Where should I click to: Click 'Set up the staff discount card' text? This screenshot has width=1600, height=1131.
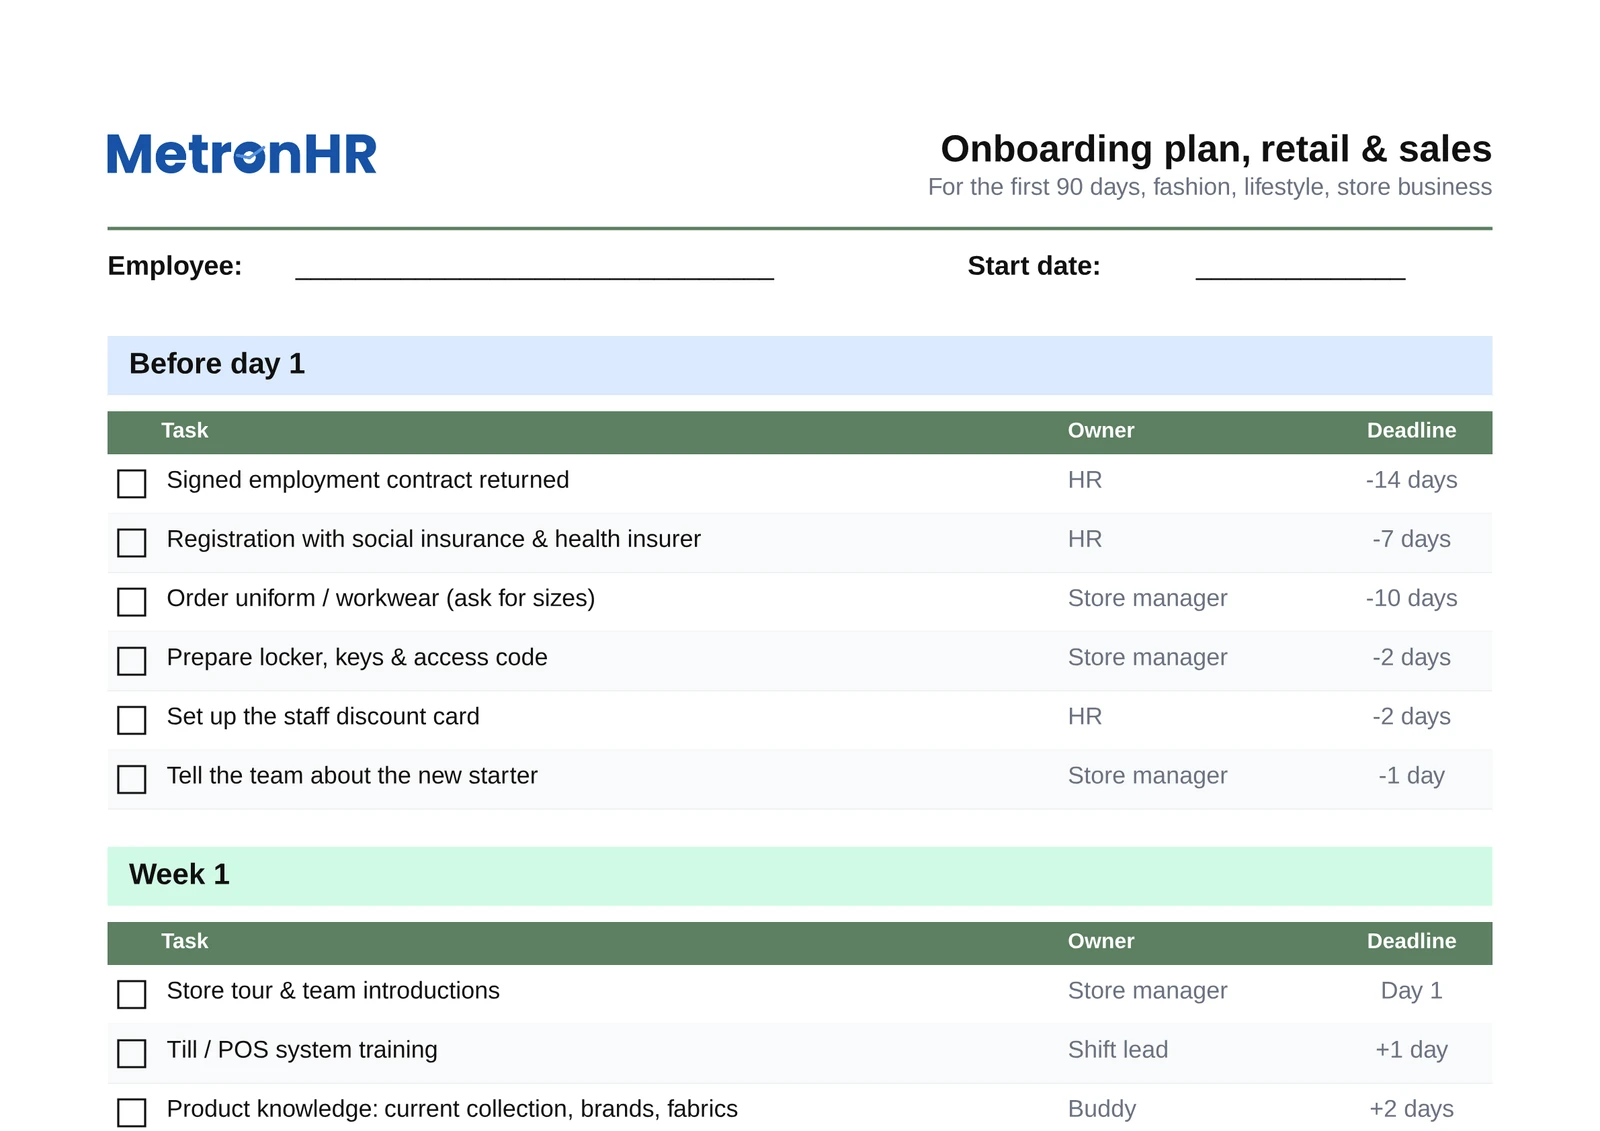click(x=323, y=717)
